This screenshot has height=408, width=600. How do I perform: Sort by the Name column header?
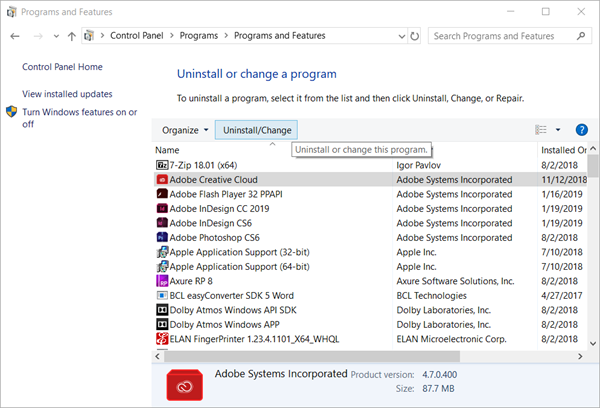click(x=167, y=150)
